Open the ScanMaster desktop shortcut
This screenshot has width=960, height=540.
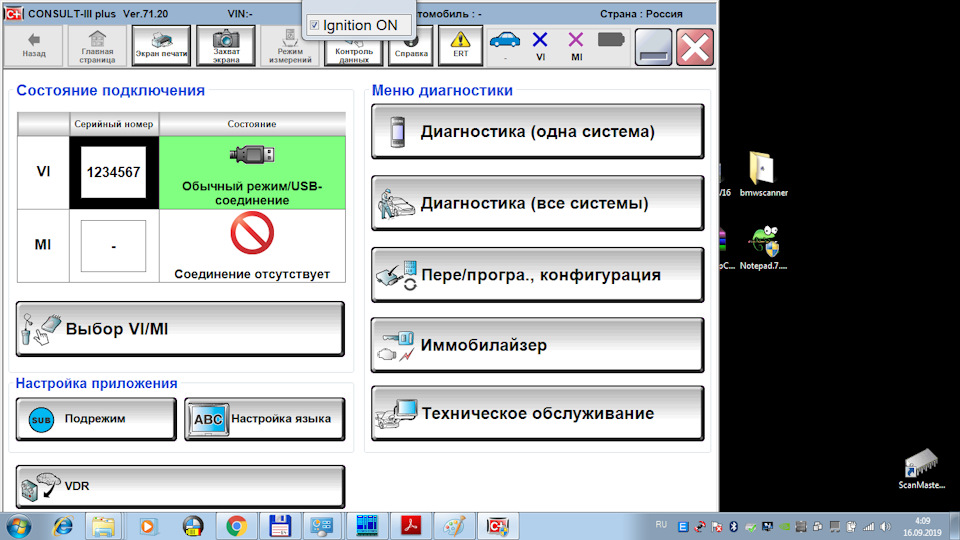click(x=921, y=469)
